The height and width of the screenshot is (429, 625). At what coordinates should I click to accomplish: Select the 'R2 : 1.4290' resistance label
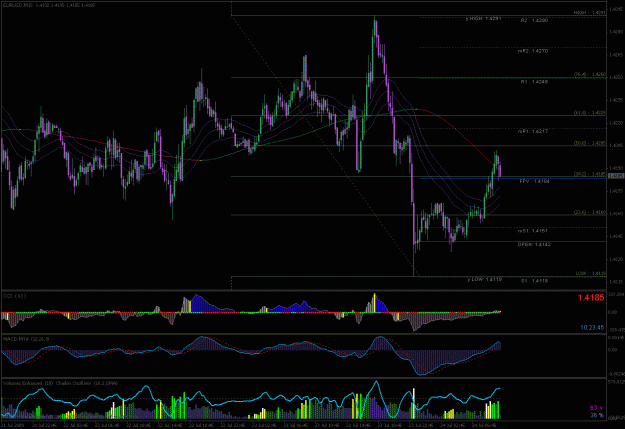pos(534,20)
